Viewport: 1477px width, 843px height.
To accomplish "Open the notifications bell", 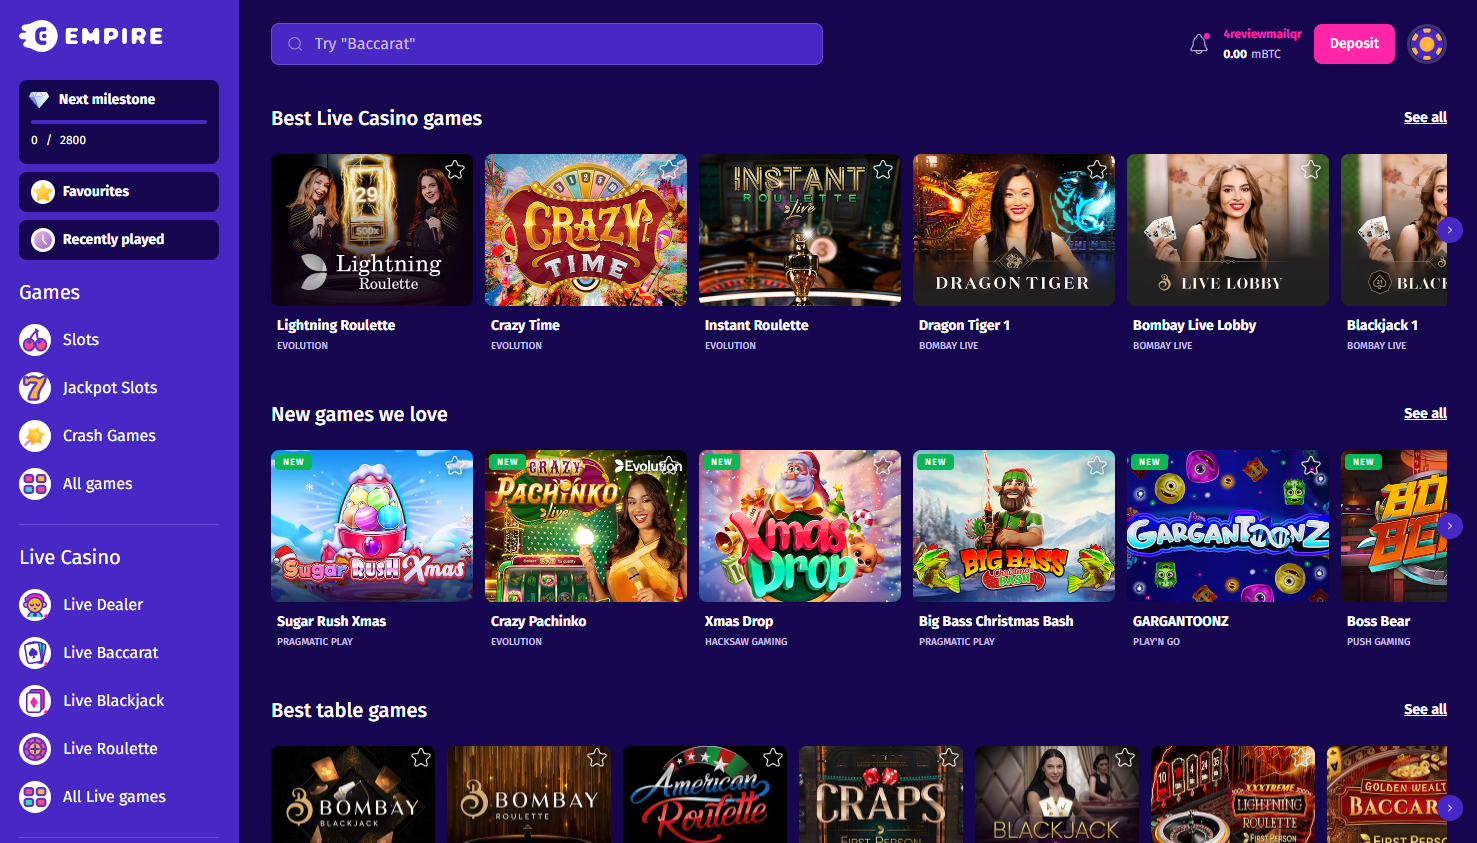I will 1199,44.
